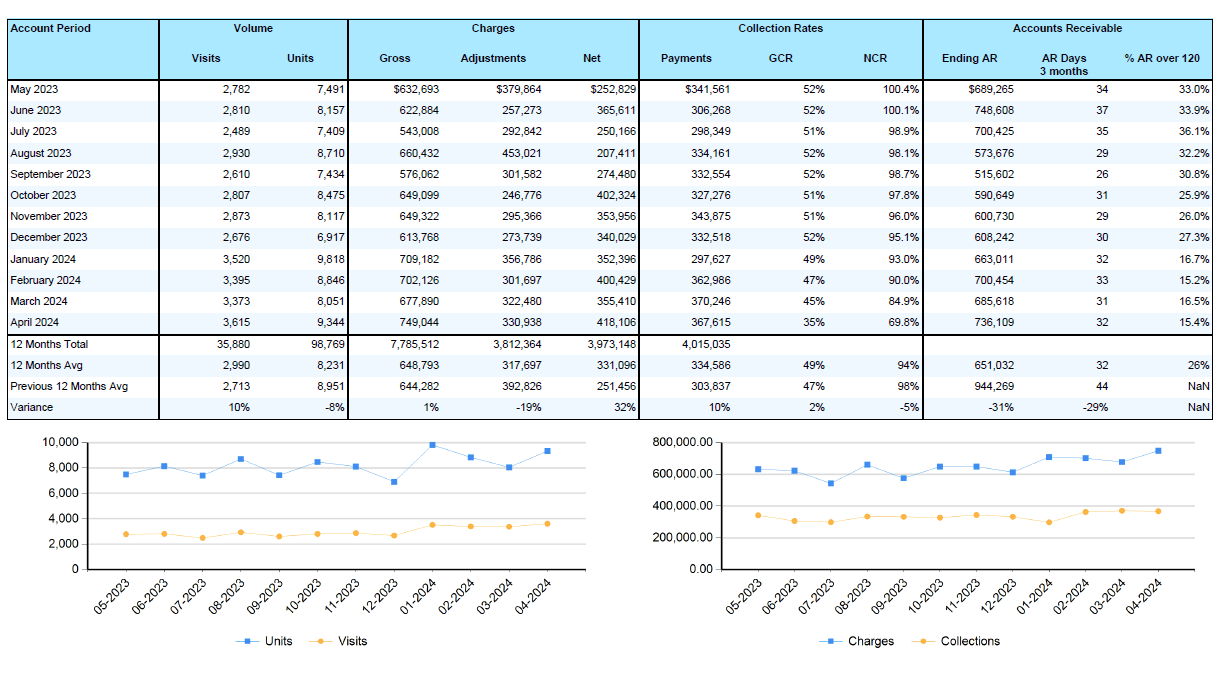Click the Collection Rates group header

click(780, 28)
